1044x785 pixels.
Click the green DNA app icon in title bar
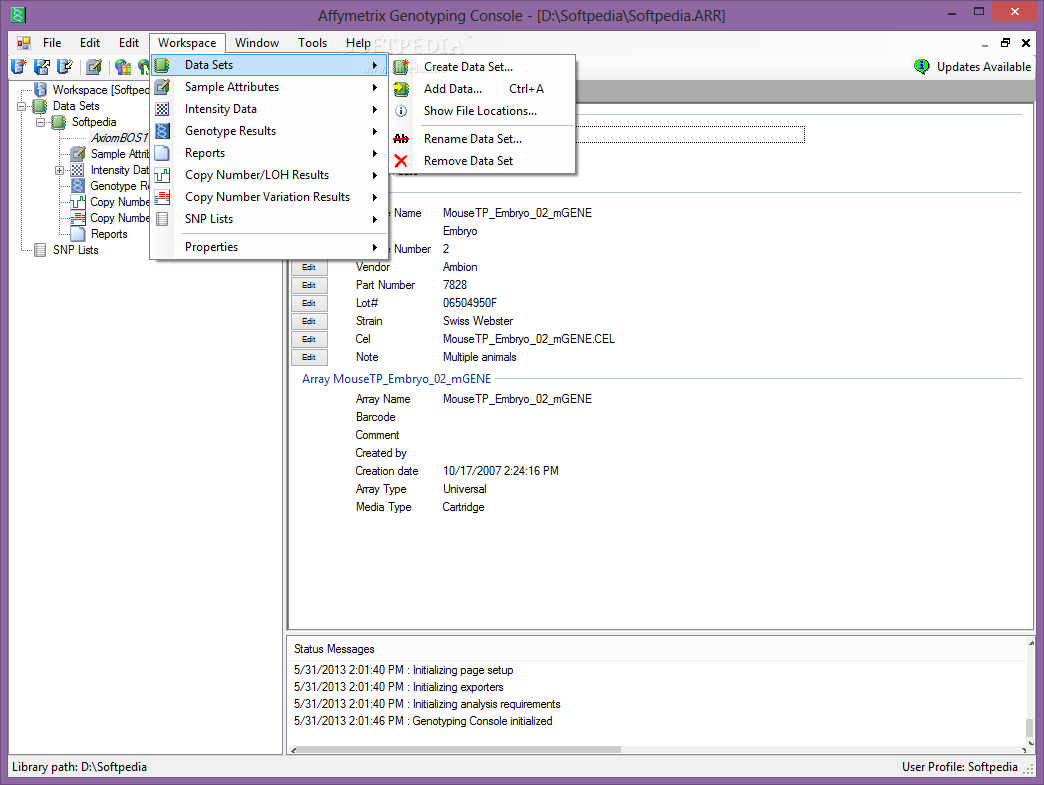[18, 14]
